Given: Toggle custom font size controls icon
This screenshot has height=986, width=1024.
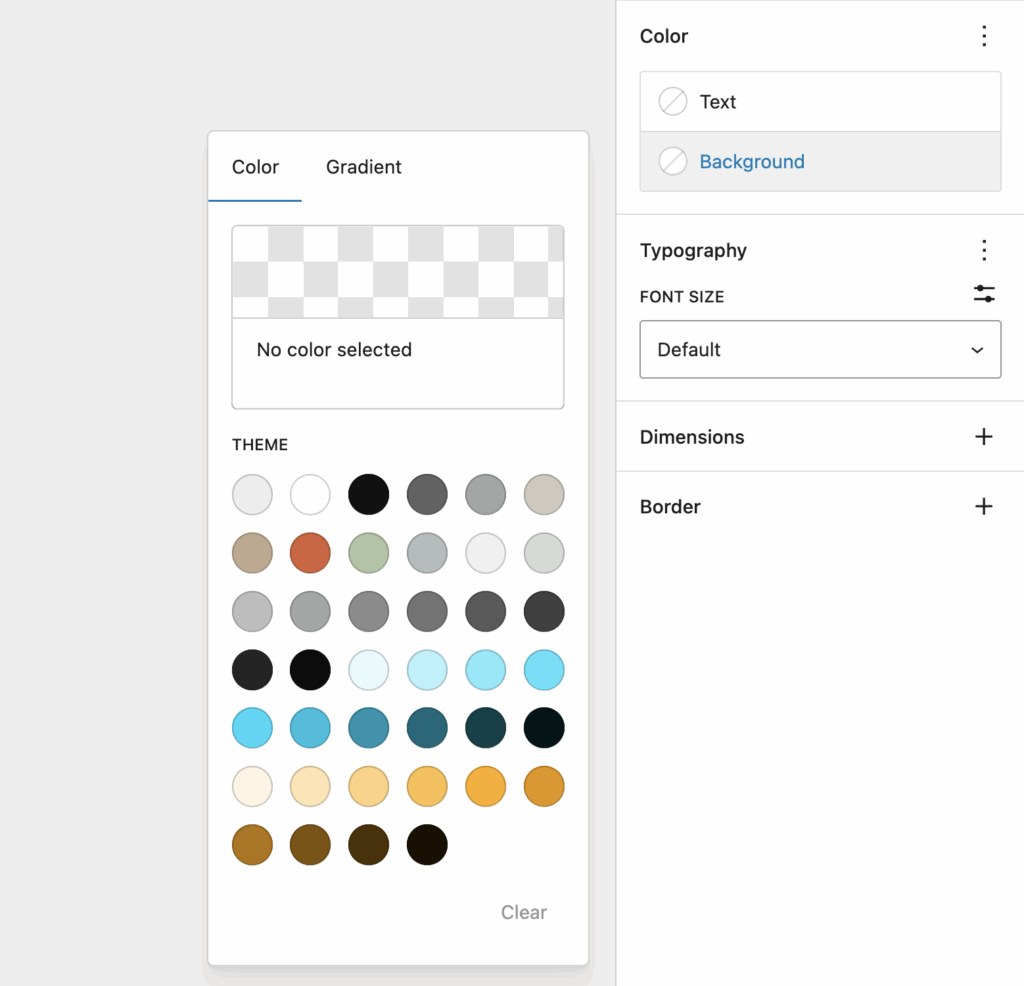Looking at the screenshot, I should click(x=984, y=294).
